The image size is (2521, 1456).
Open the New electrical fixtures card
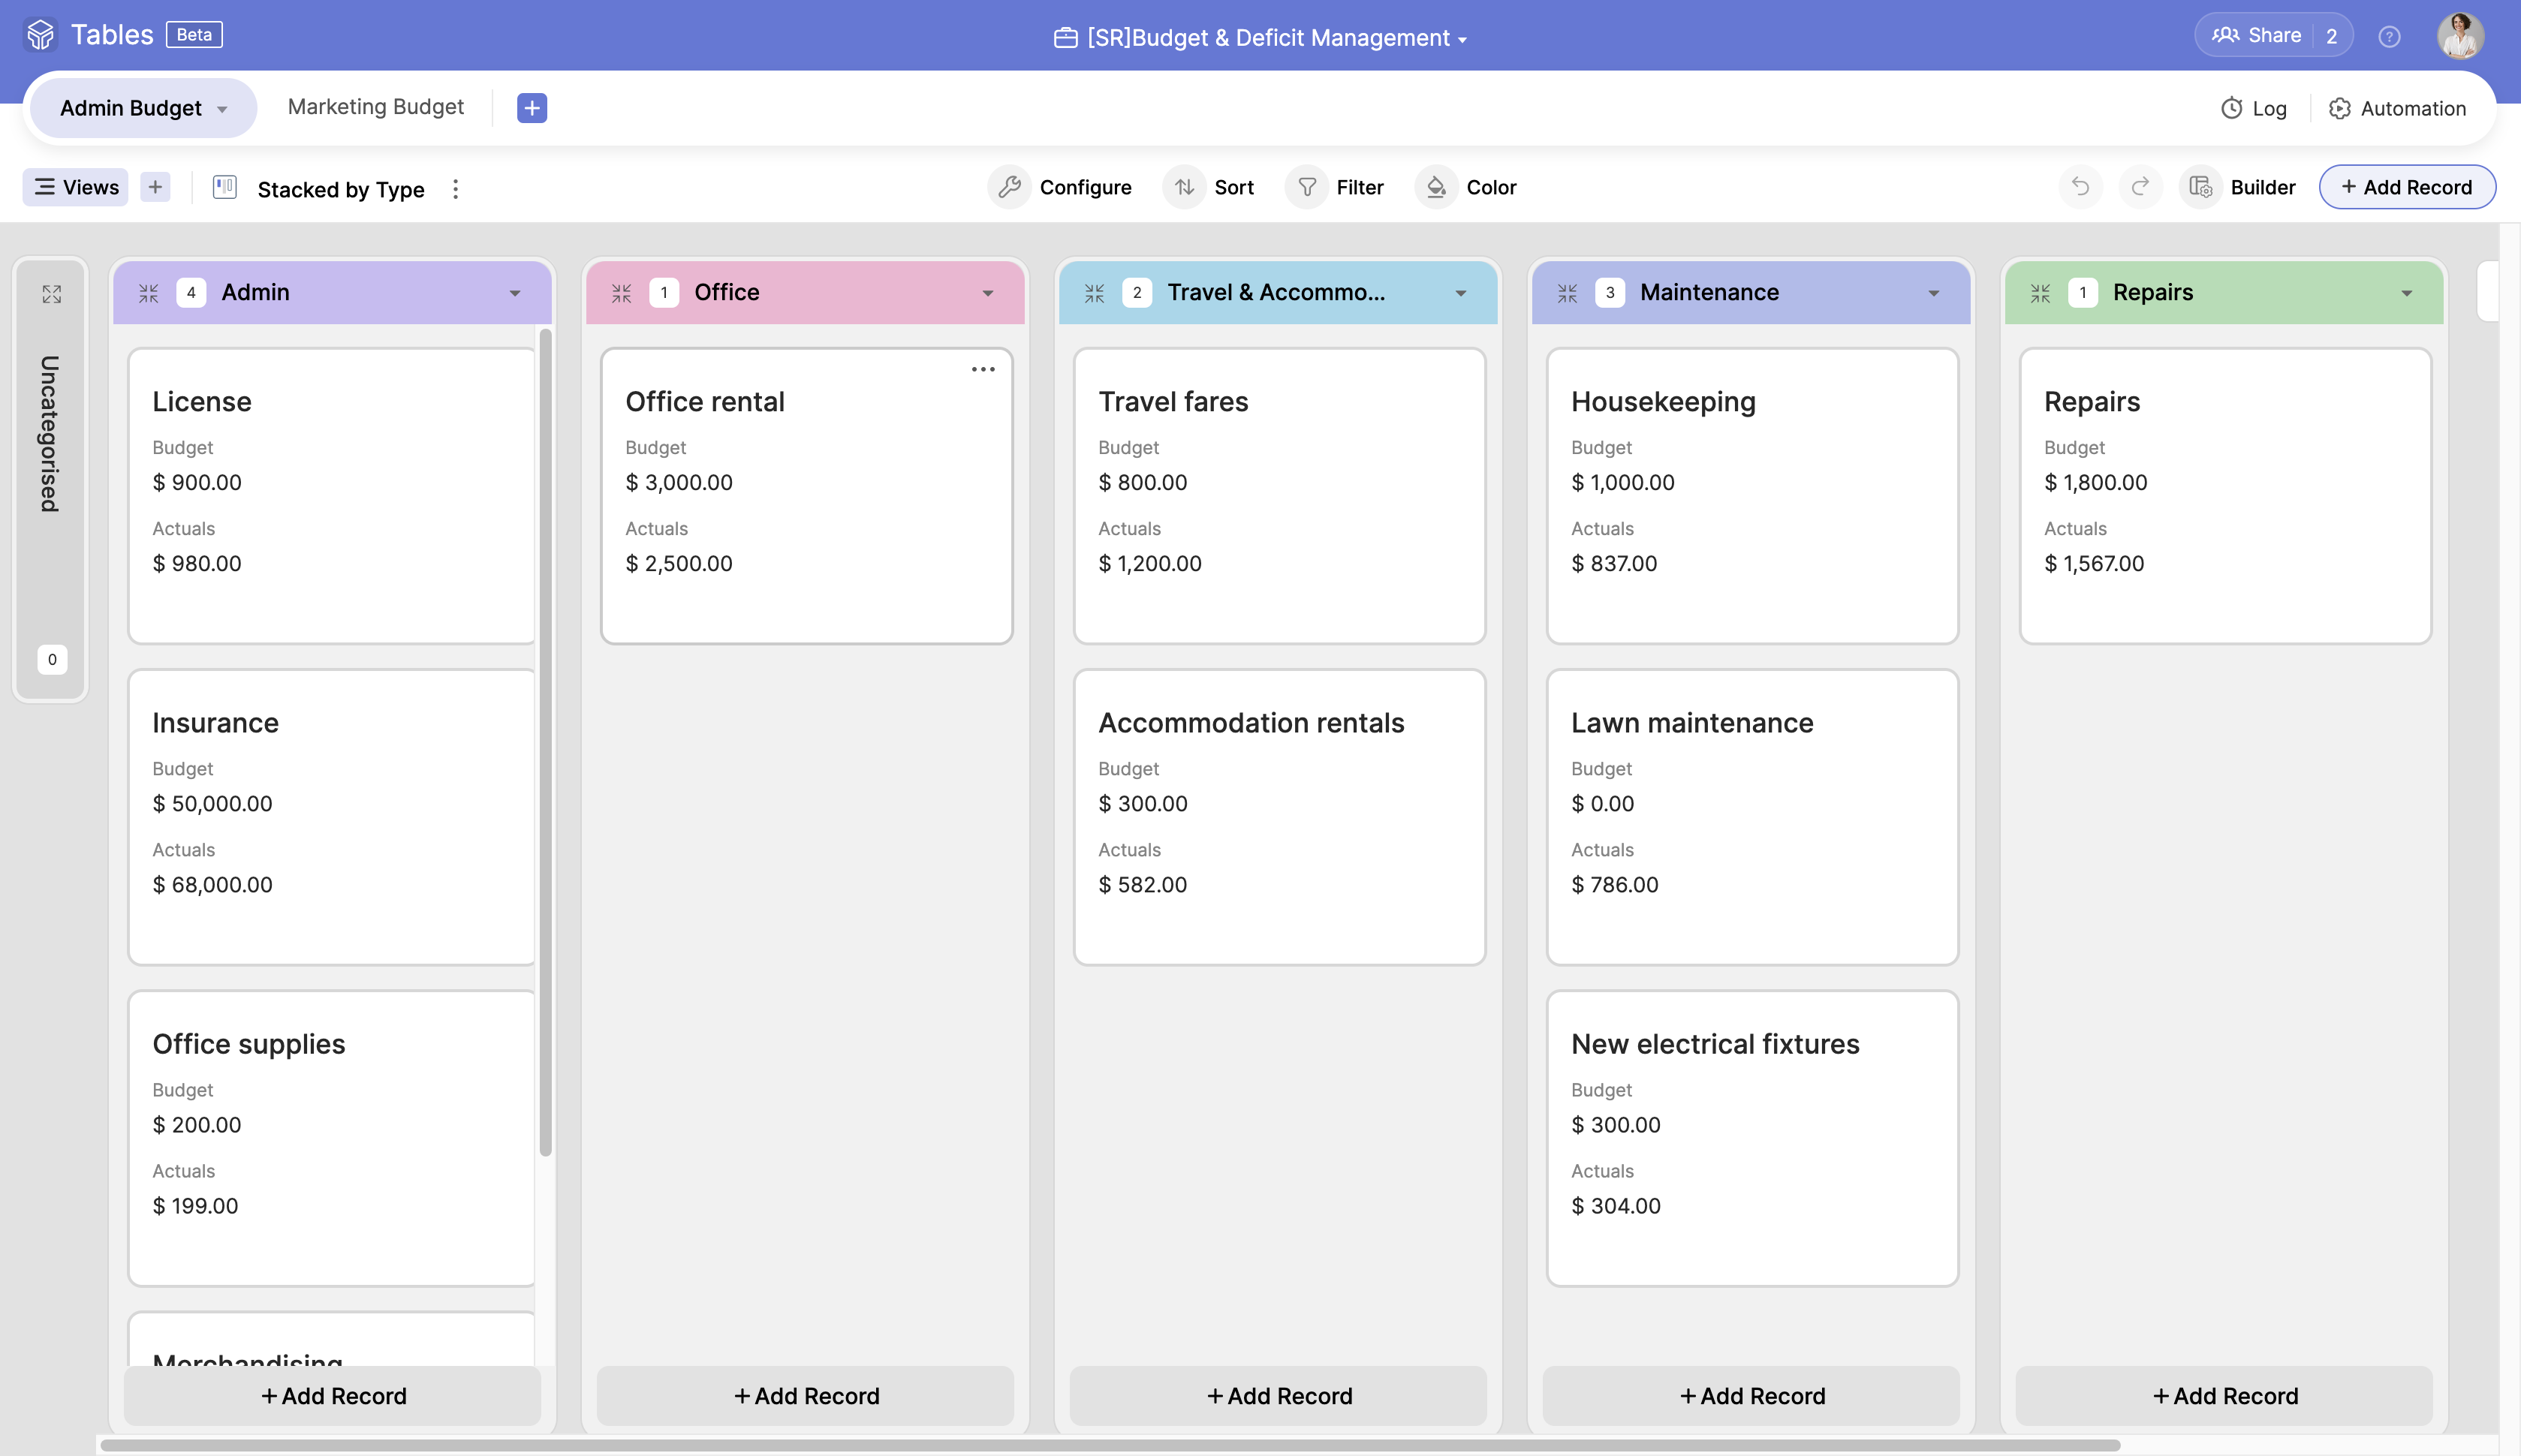point(1752,1138)
